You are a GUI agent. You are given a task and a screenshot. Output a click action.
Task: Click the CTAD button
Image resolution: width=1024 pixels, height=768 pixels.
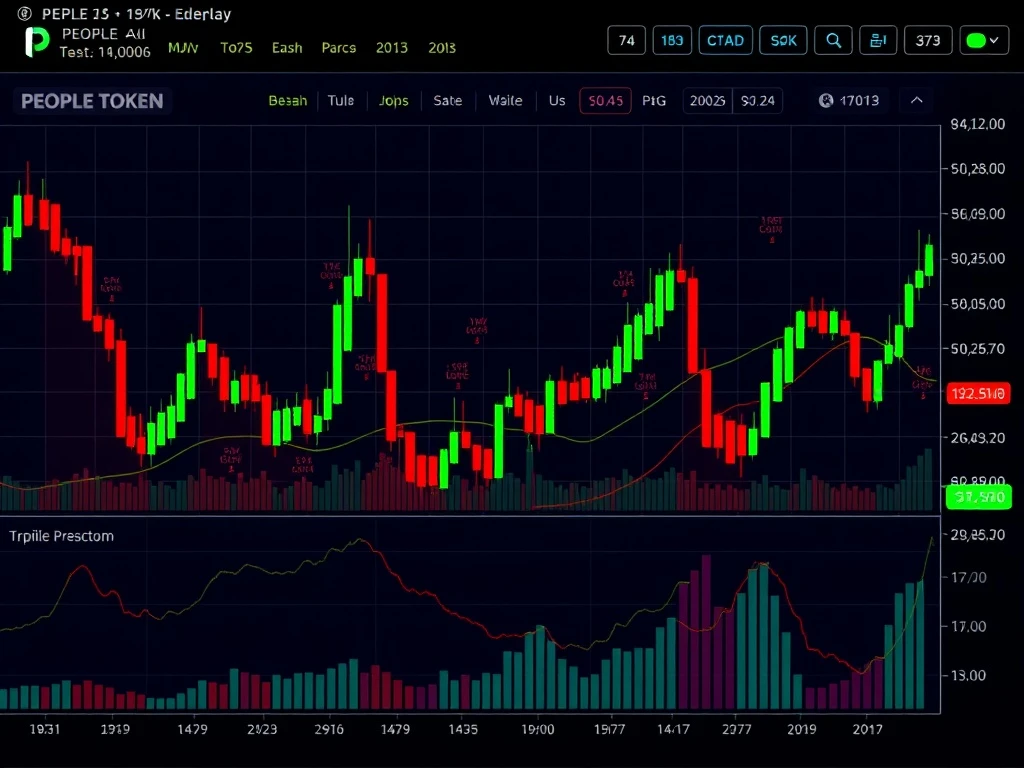[726, 40]
